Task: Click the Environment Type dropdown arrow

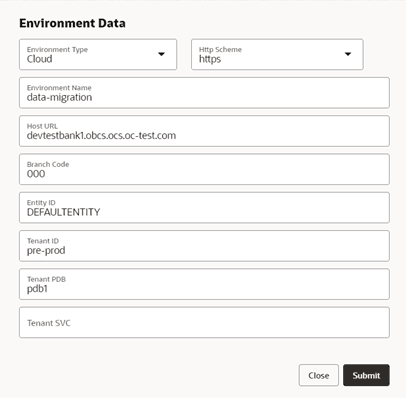Action: click(161, 54)
